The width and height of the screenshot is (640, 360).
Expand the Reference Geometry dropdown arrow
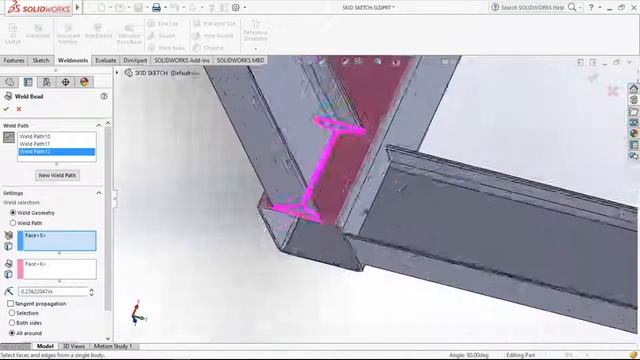256,49
